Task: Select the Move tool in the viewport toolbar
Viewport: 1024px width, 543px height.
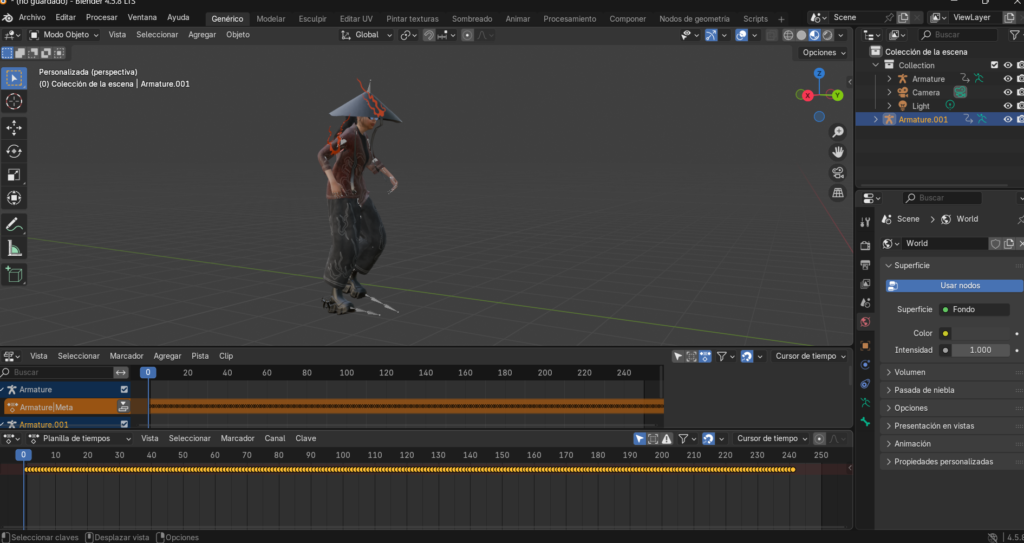Action: [14, 127]
